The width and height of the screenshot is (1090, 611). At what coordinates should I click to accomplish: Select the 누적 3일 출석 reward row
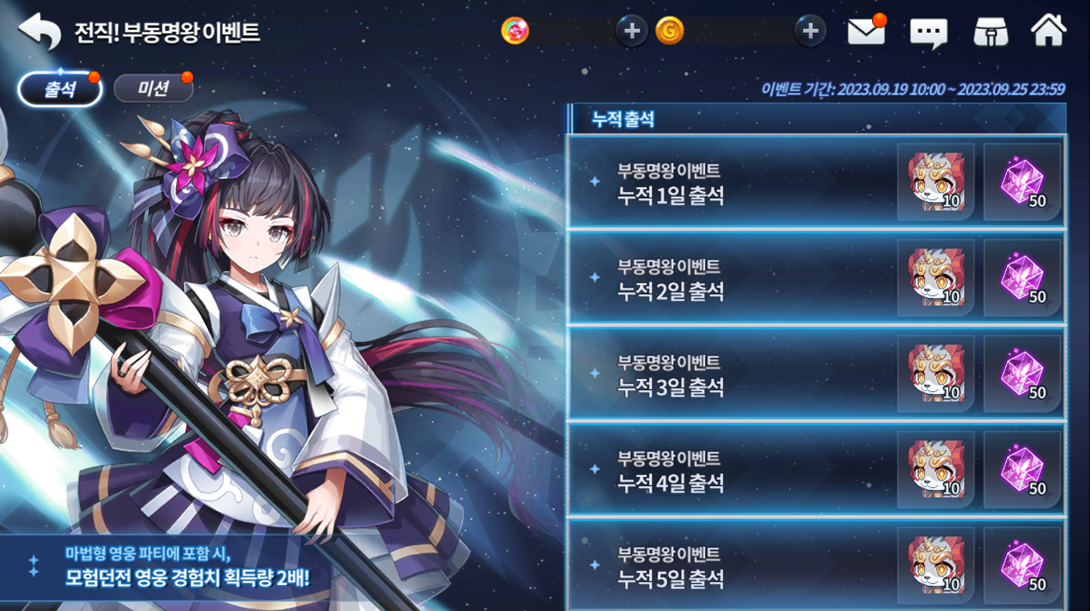(x=816, y=374)
